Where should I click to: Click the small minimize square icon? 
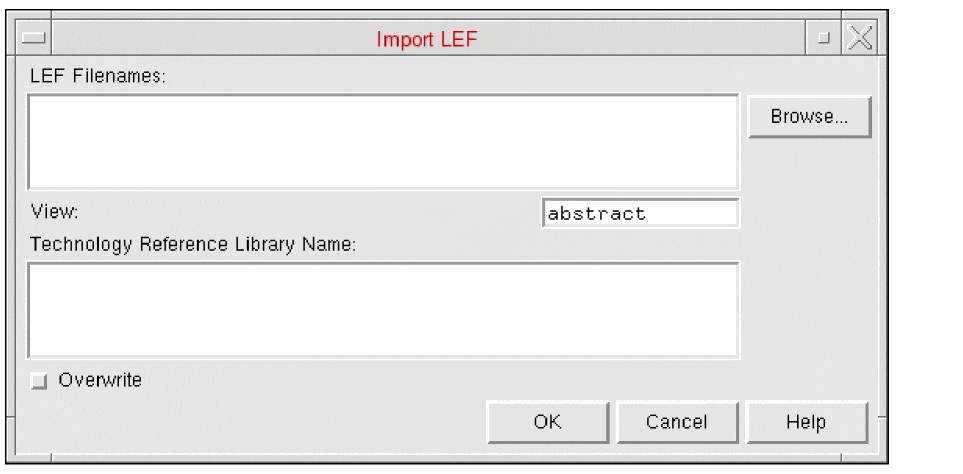coord(824,39)
